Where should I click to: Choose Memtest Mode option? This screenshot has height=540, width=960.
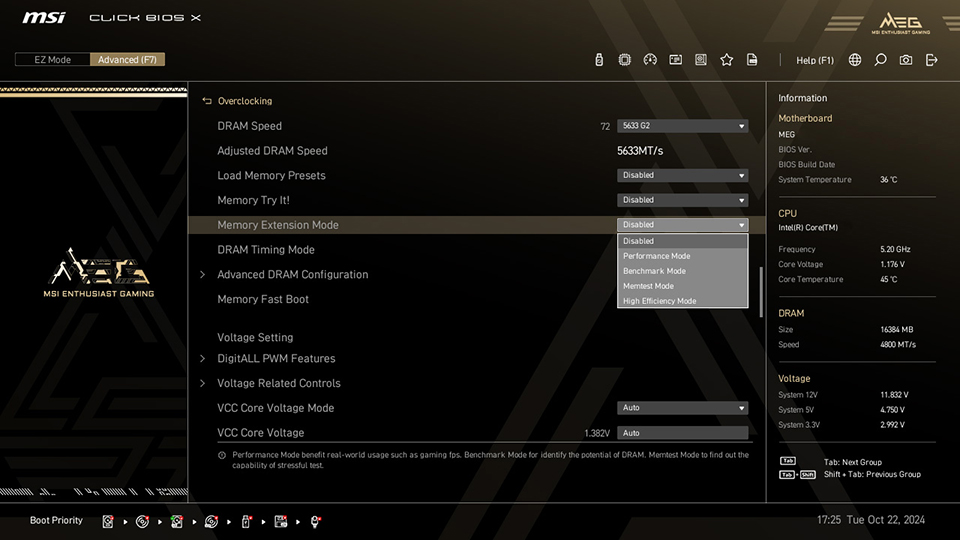click(x=683, y=286)
